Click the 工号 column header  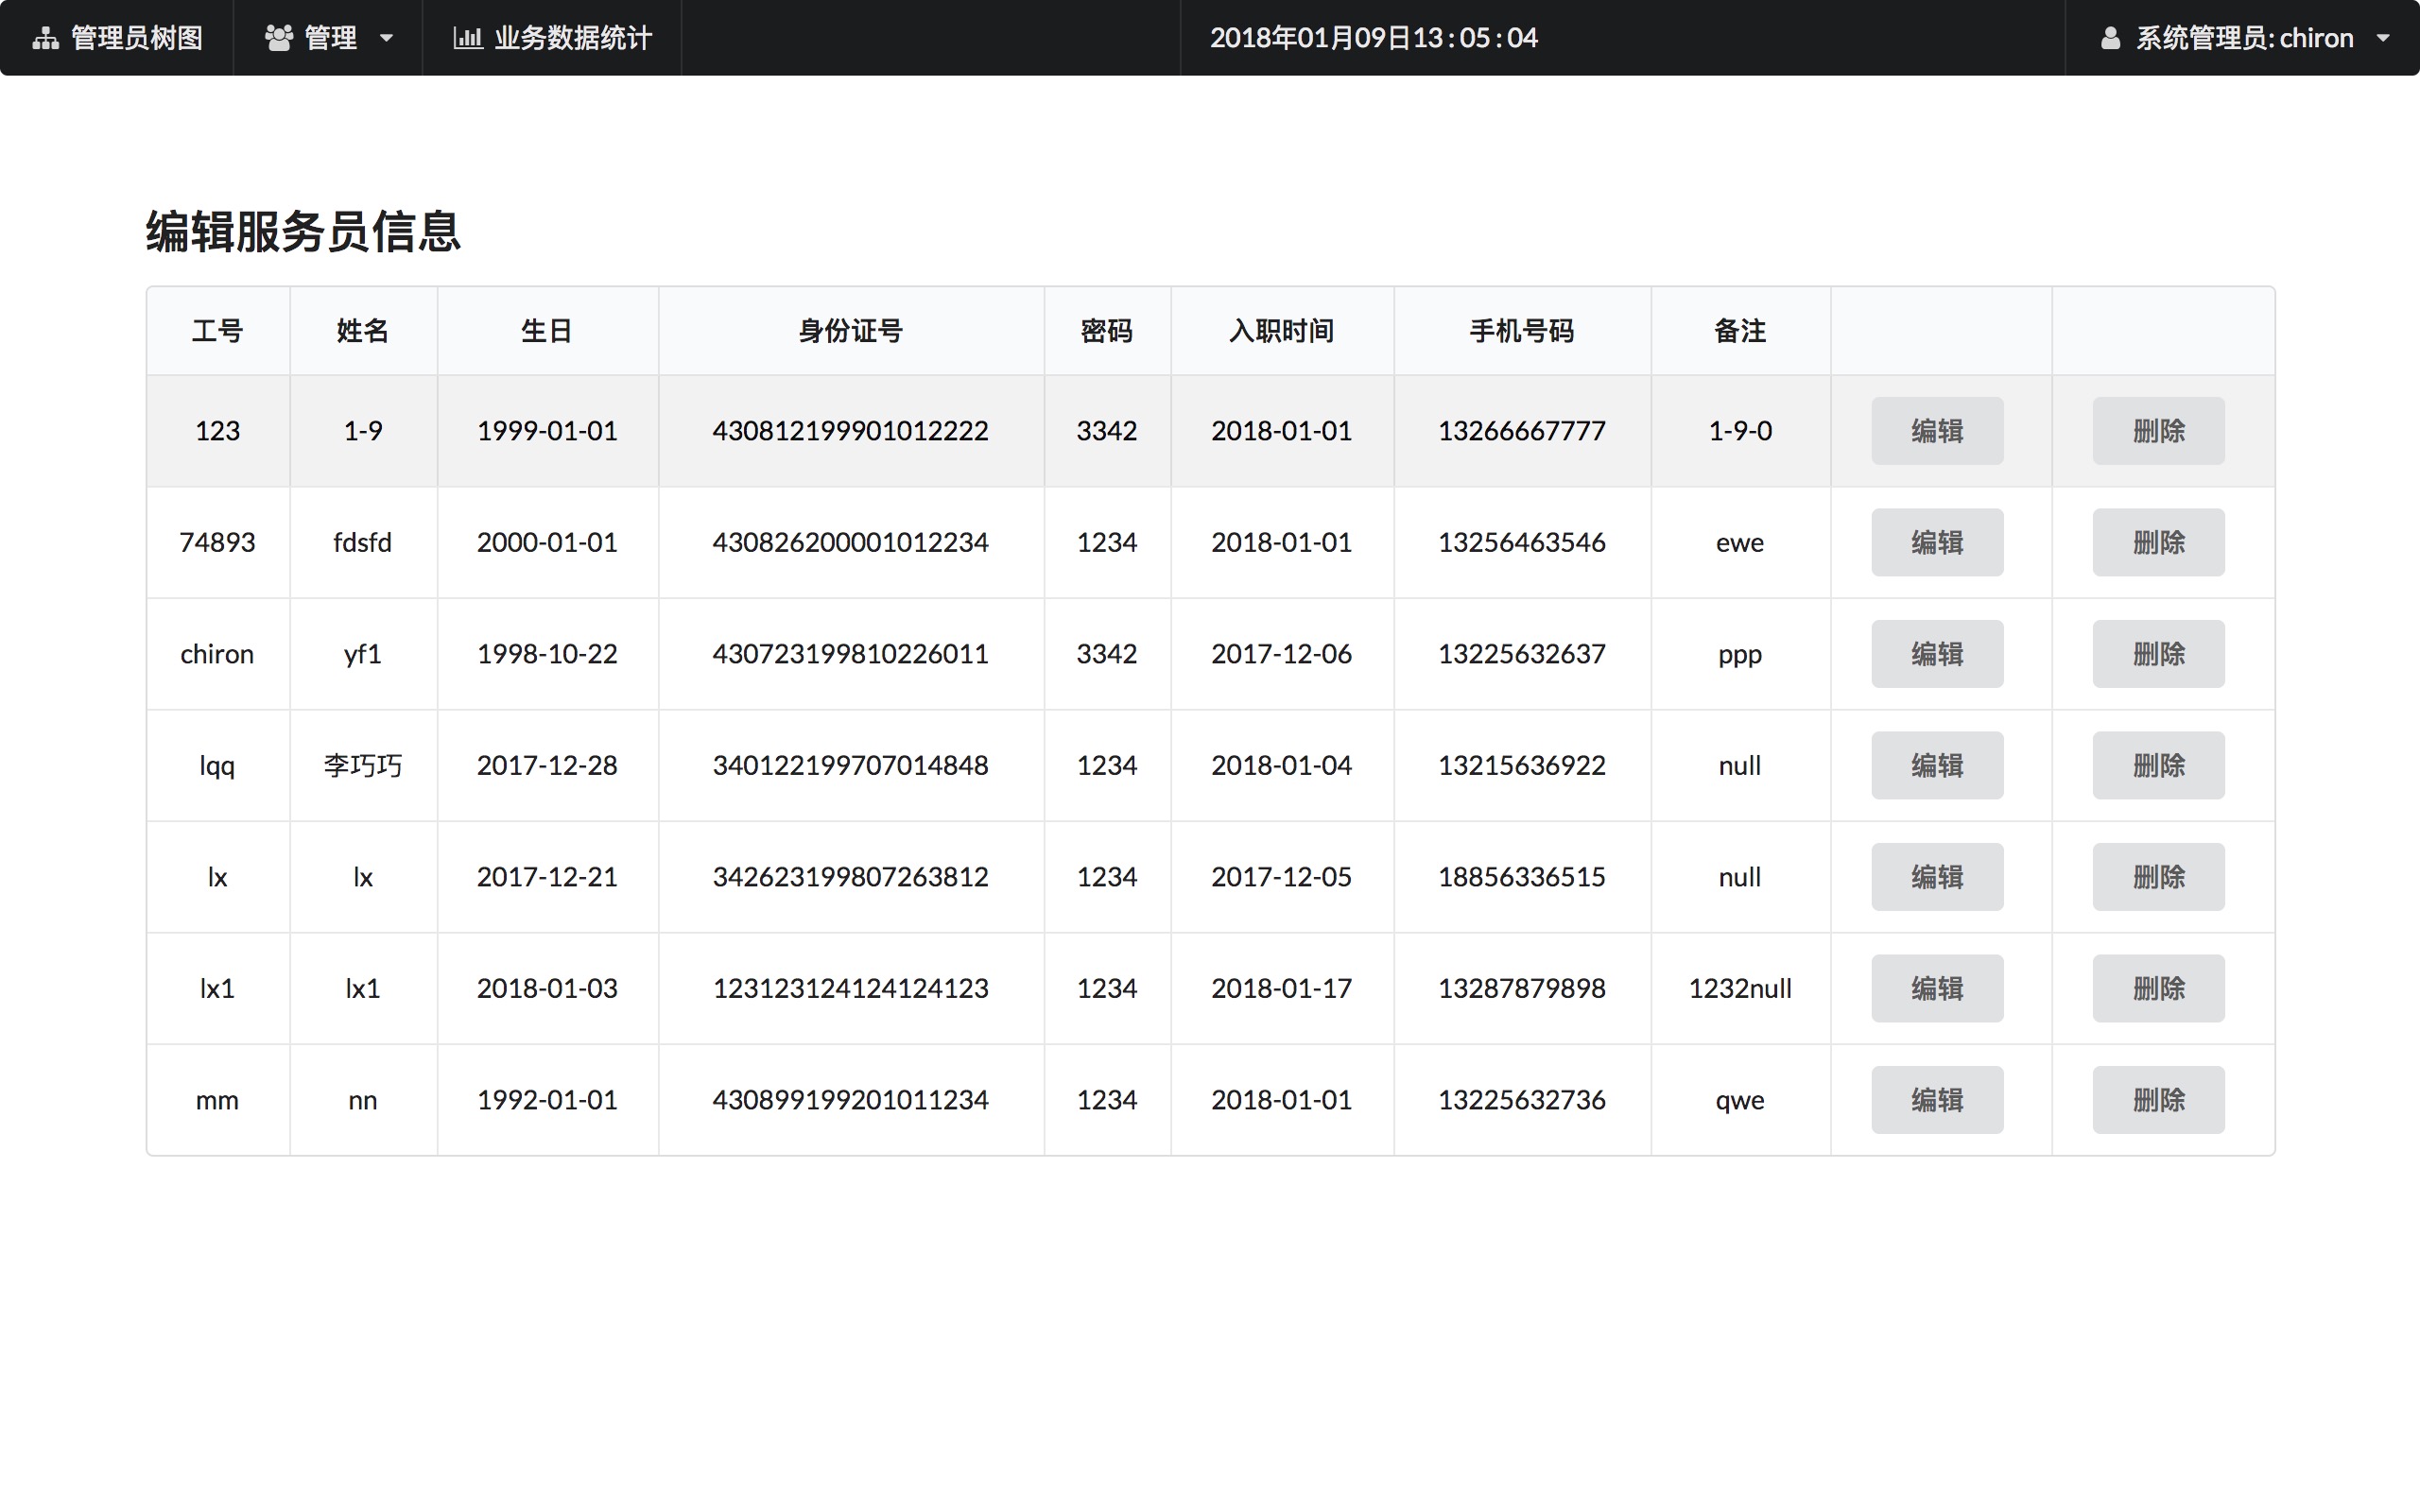pos(217,331)
